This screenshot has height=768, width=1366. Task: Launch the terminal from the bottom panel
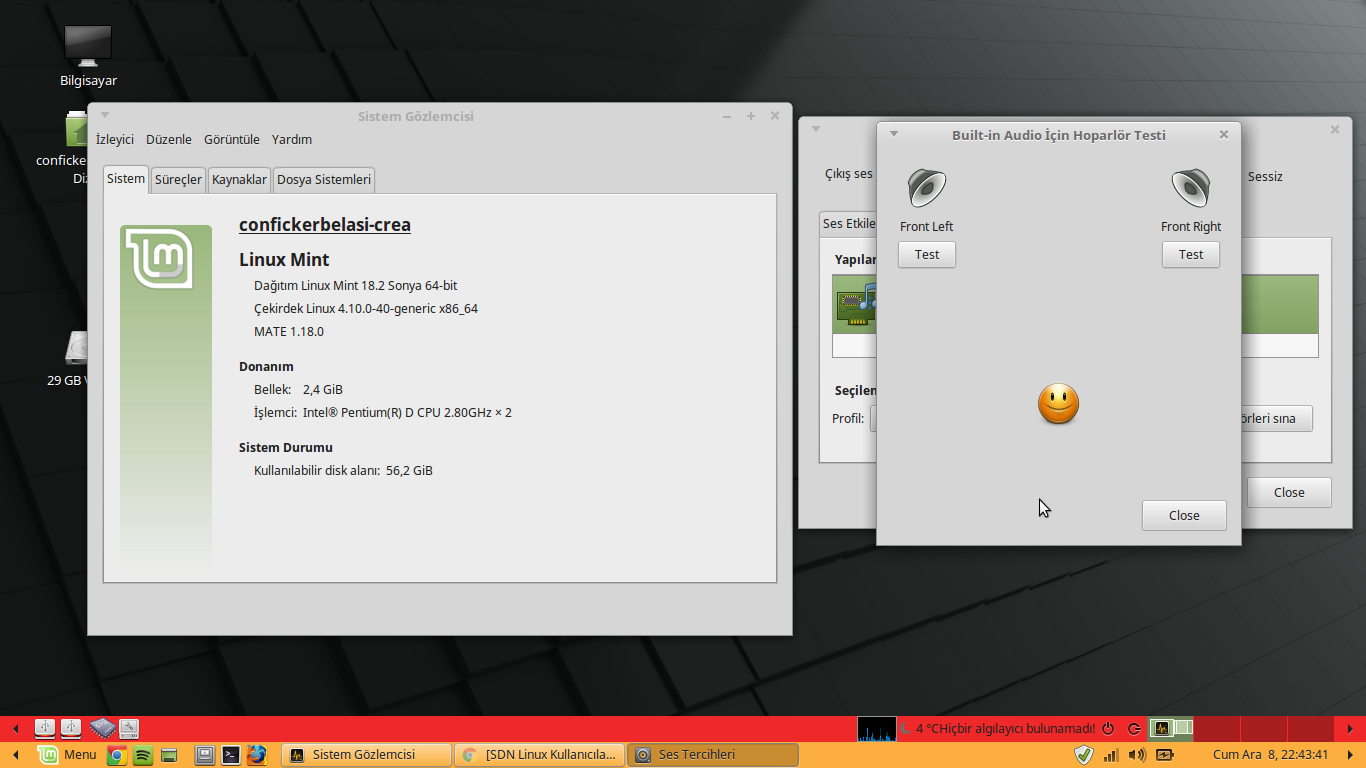231,755
